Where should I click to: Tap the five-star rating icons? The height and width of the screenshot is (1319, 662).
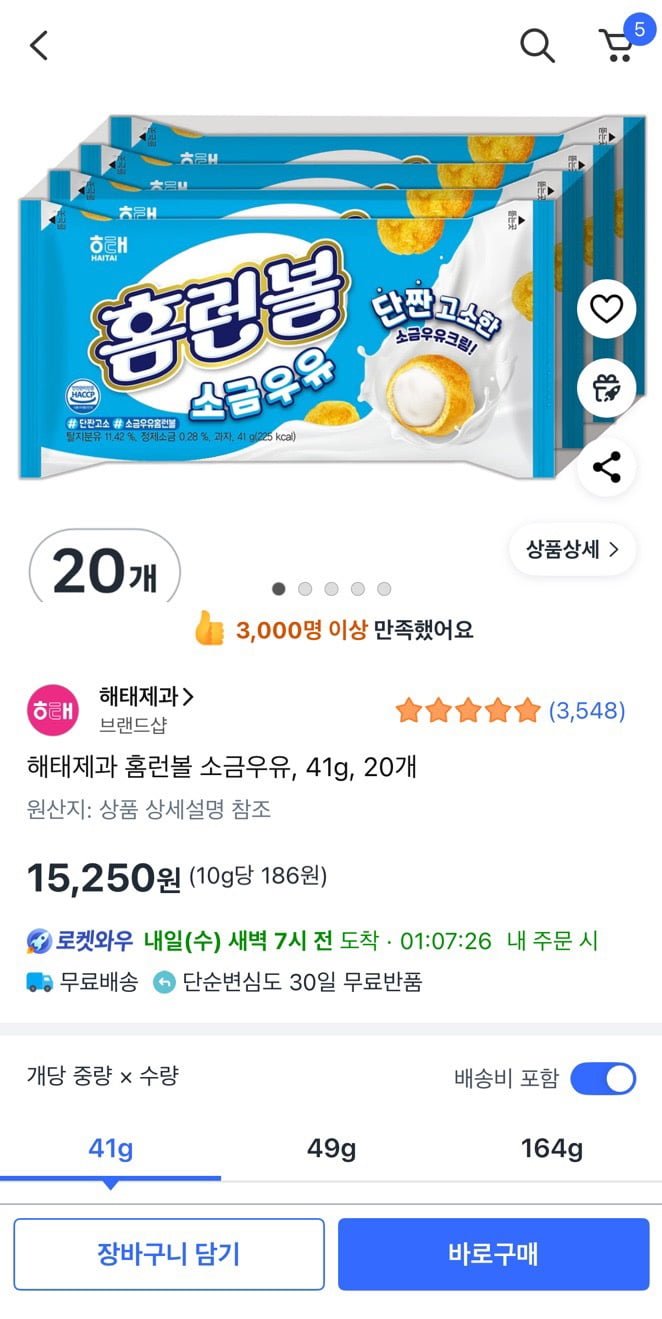[467, 711]
